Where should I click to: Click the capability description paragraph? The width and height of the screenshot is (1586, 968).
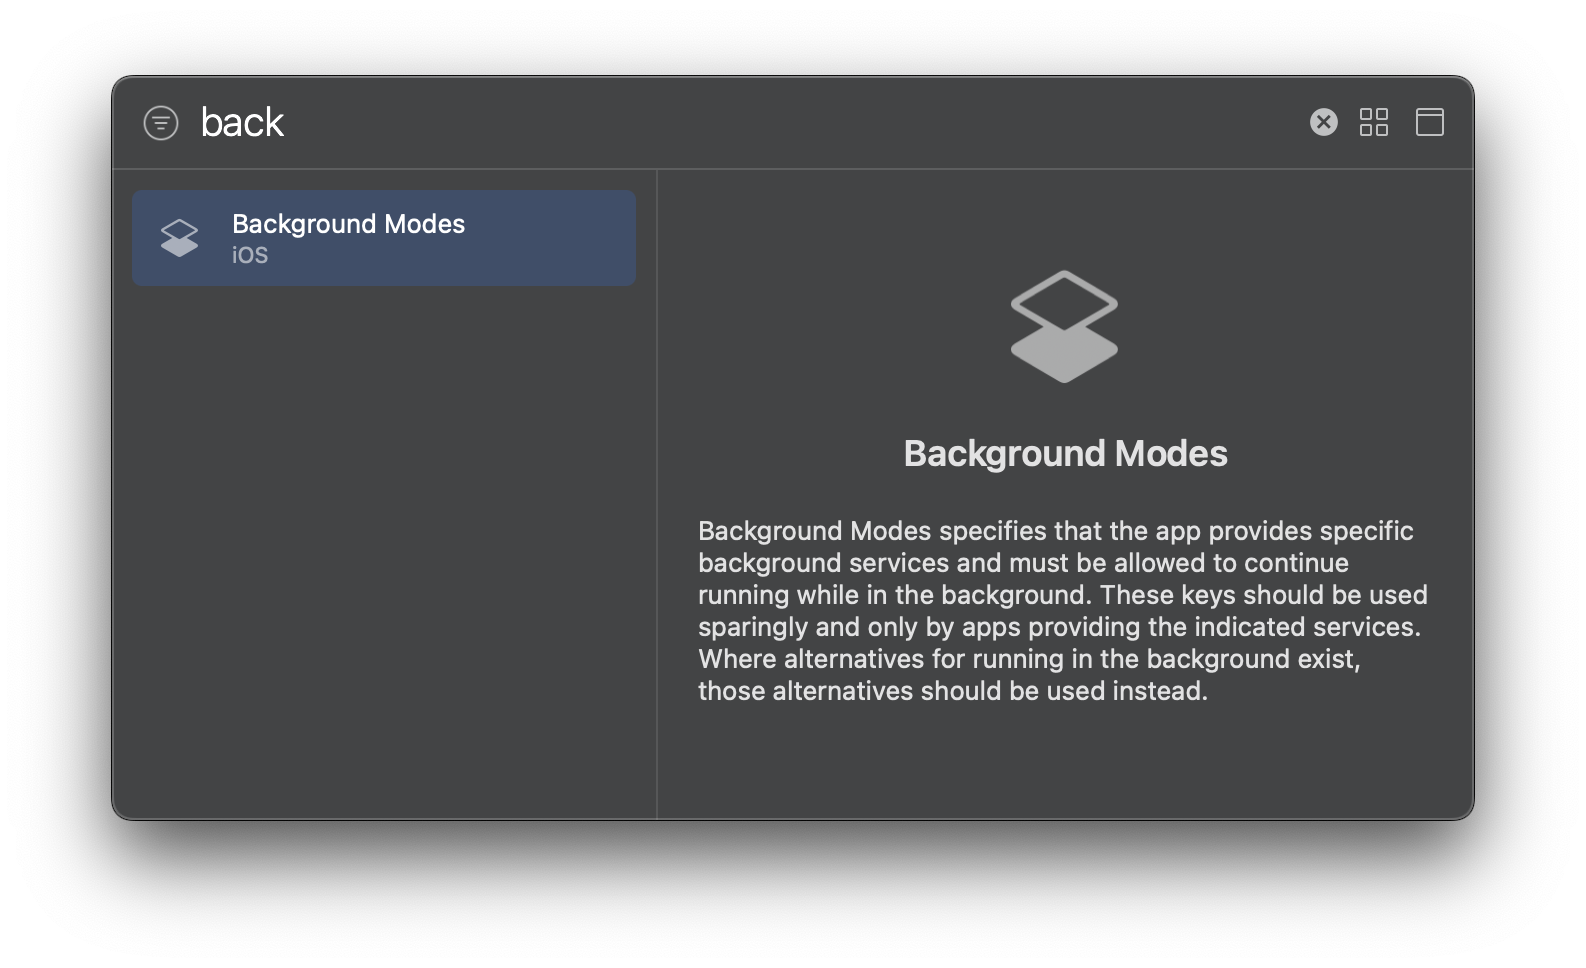tap(1063, 610)
